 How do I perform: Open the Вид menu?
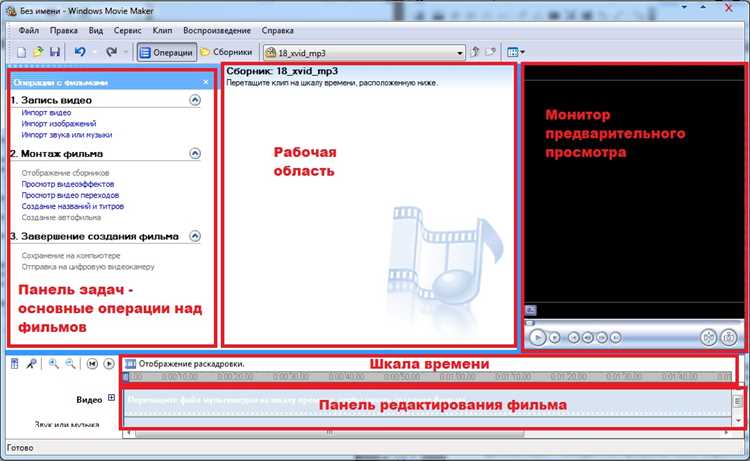[96, 30]
